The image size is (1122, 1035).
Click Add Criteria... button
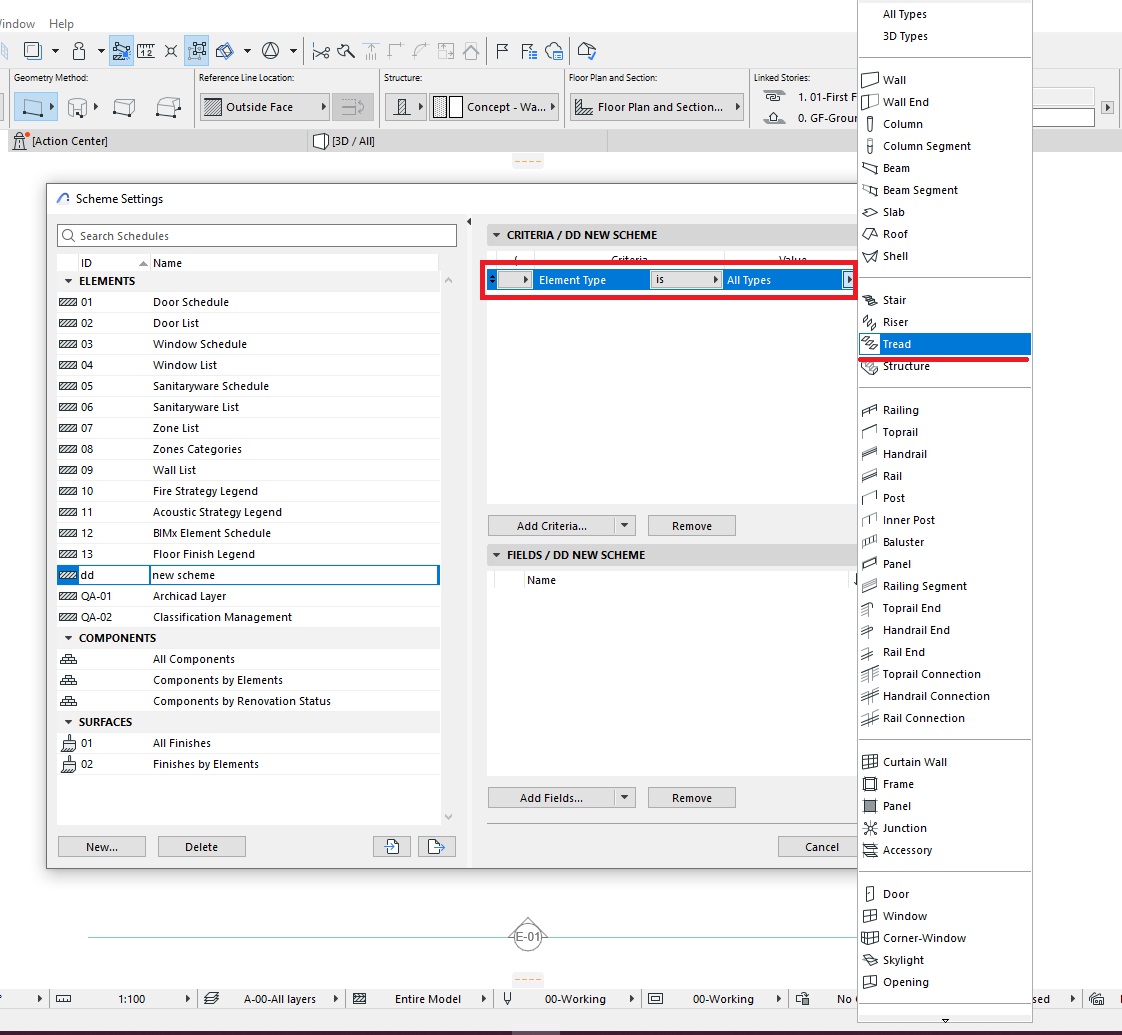(551, 525)
